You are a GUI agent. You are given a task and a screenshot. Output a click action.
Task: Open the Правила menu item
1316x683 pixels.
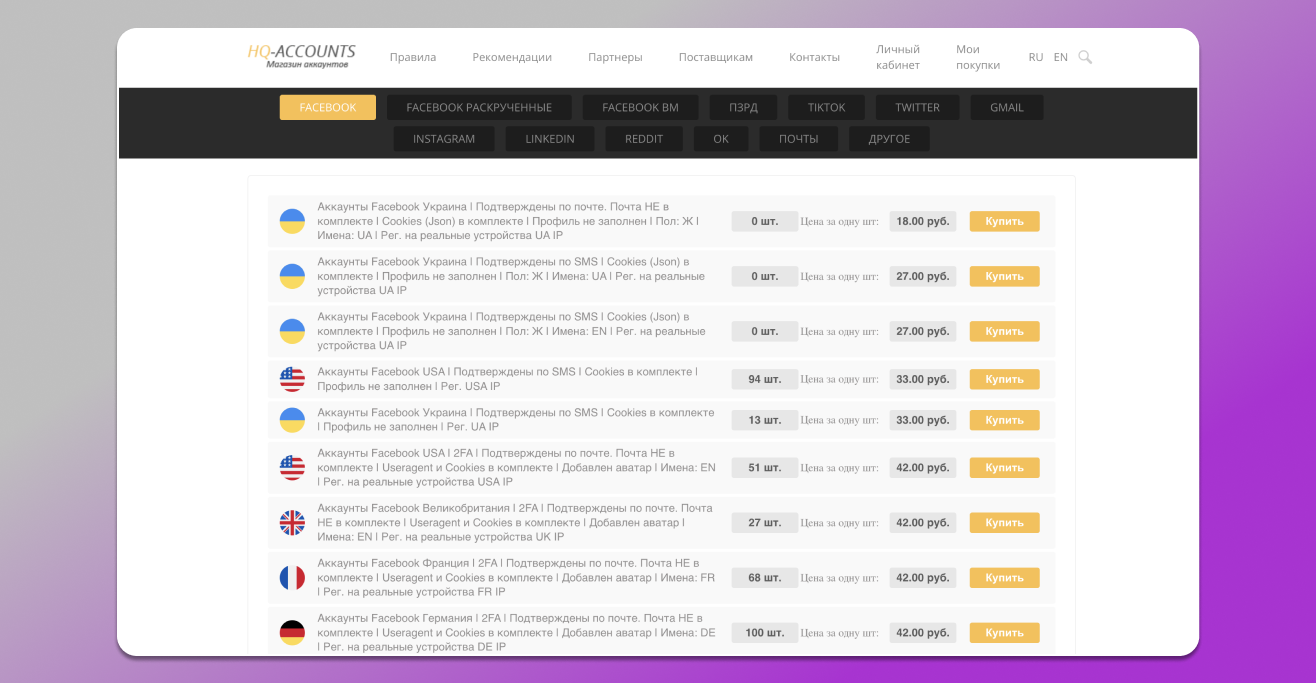(x=413, y=57)
